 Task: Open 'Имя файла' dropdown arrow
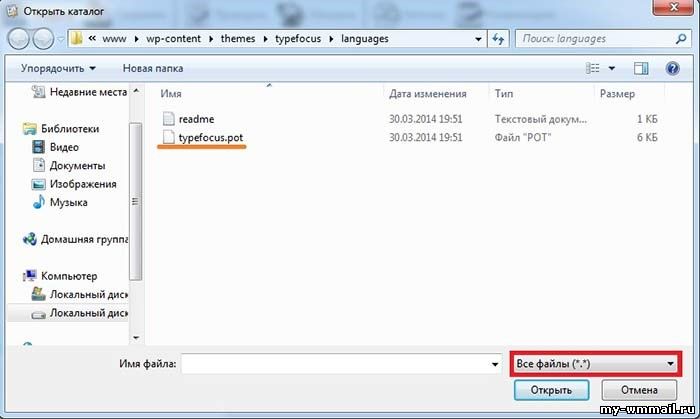(x=495, y=364)
